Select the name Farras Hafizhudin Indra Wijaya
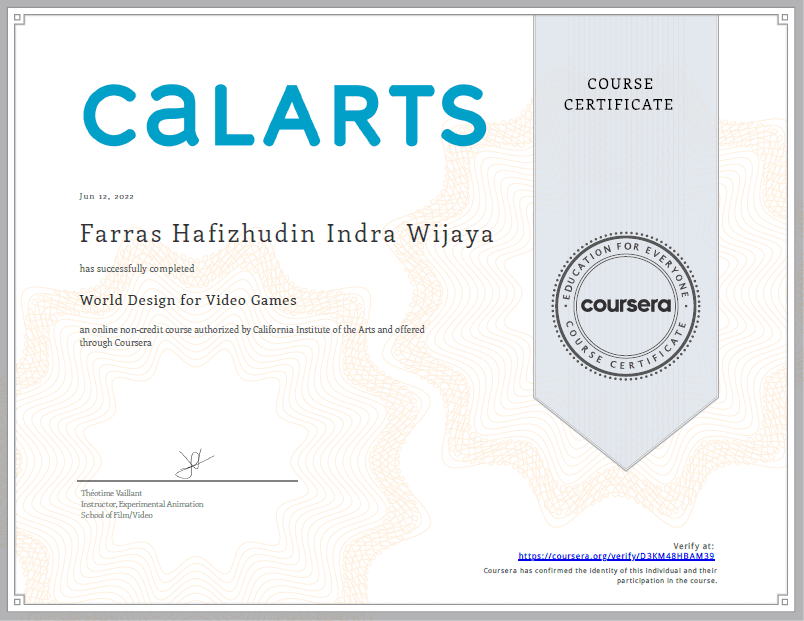The image size is (804, 621). click(287, 234)
